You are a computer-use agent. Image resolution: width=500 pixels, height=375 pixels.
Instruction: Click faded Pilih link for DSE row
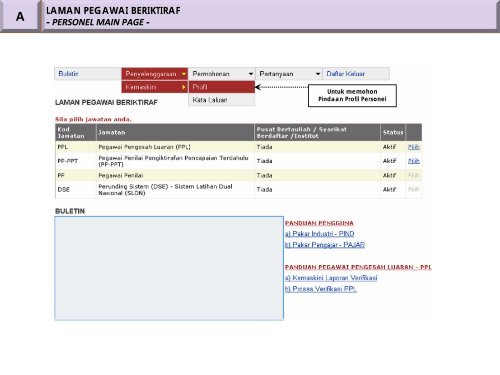pos(414,189)
